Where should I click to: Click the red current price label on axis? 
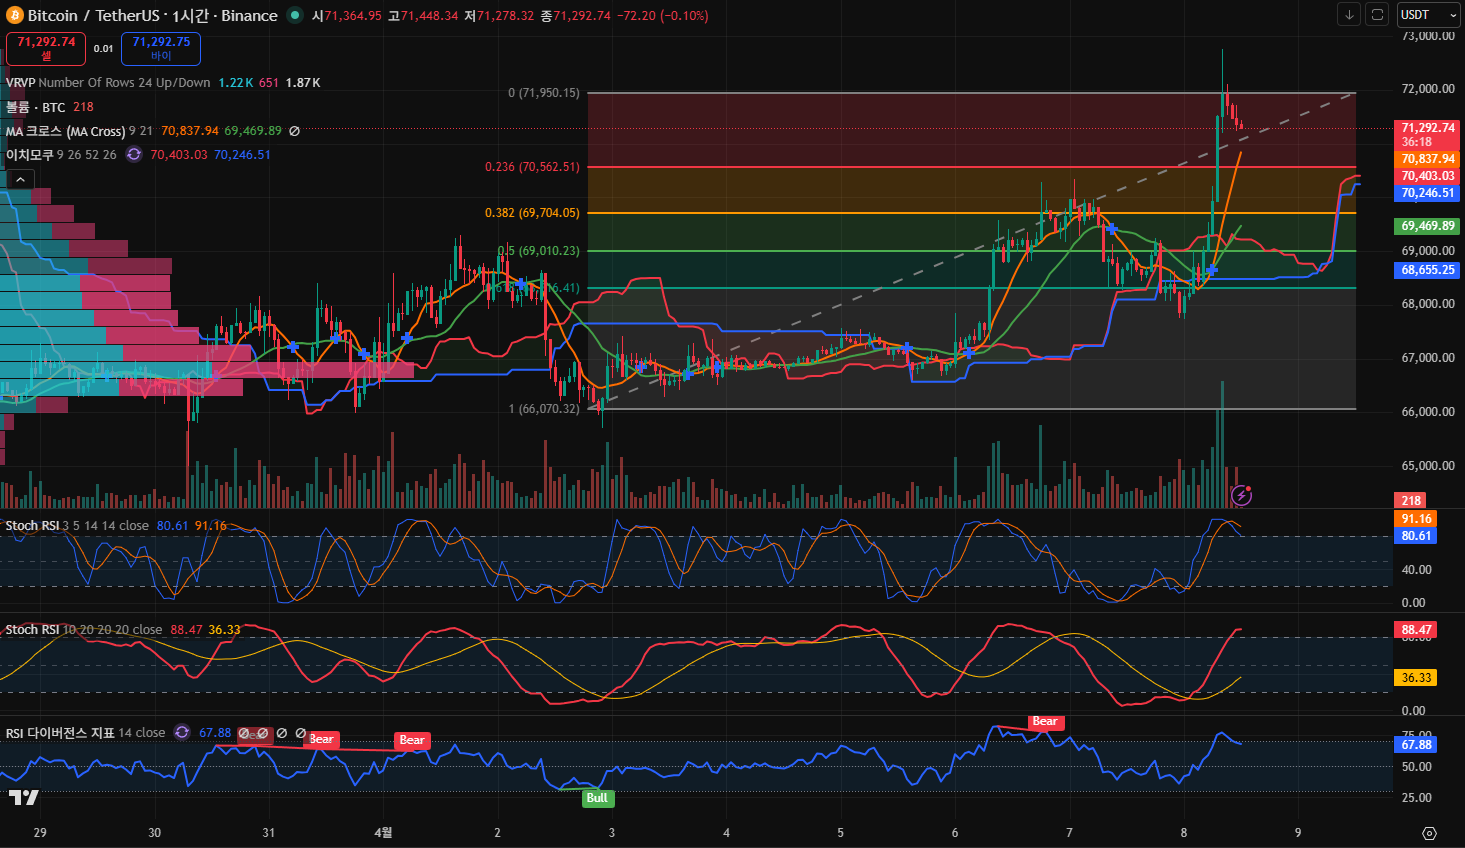point(1427,128)
